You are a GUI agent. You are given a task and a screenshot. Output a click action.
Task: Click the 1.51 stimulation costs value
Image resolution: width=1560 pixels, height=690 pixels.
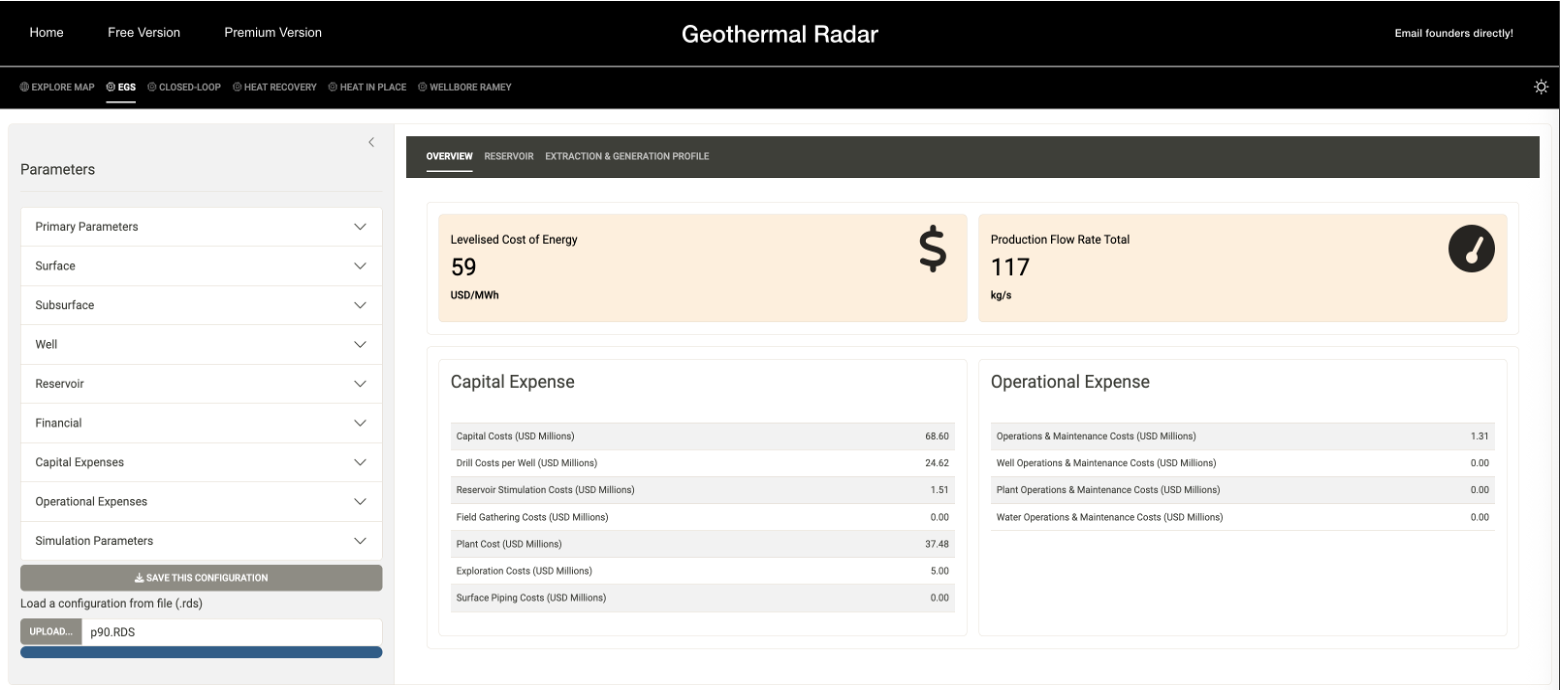[940, 490]
